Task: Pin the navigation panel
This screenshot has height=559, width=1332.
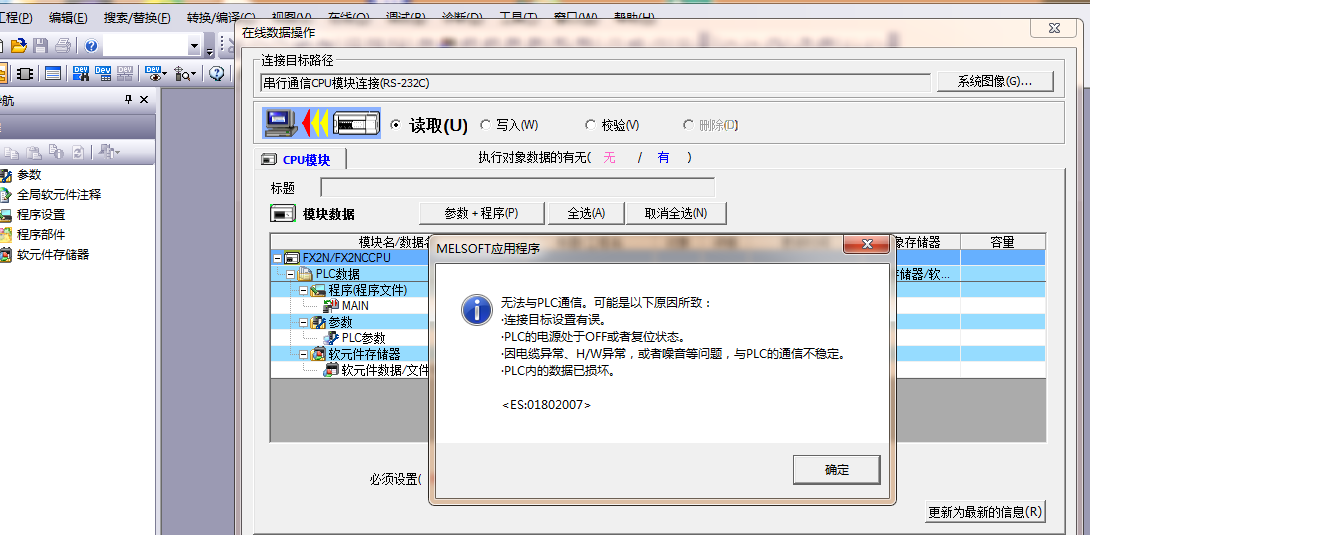Action: point(128,100)
